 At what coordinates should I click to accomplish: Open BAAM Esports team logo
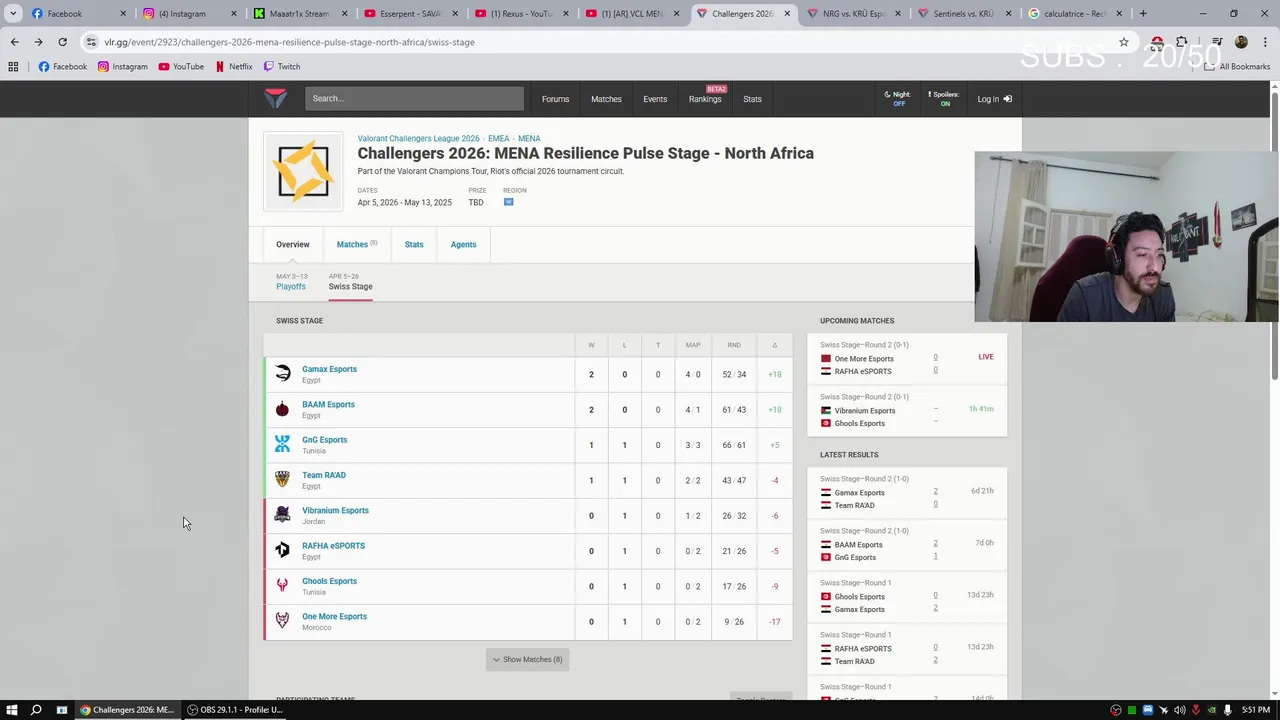[282, 409]
